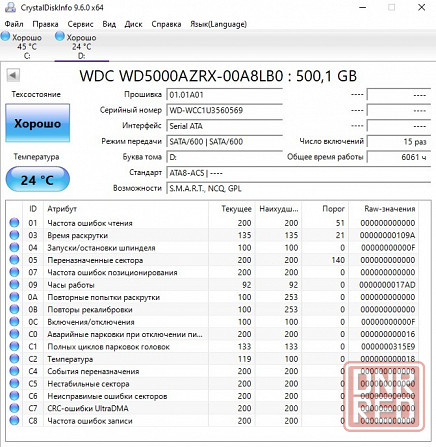Click status circle for attribute 07
This screenshot has width=436, height=447.
coord(14,272)
